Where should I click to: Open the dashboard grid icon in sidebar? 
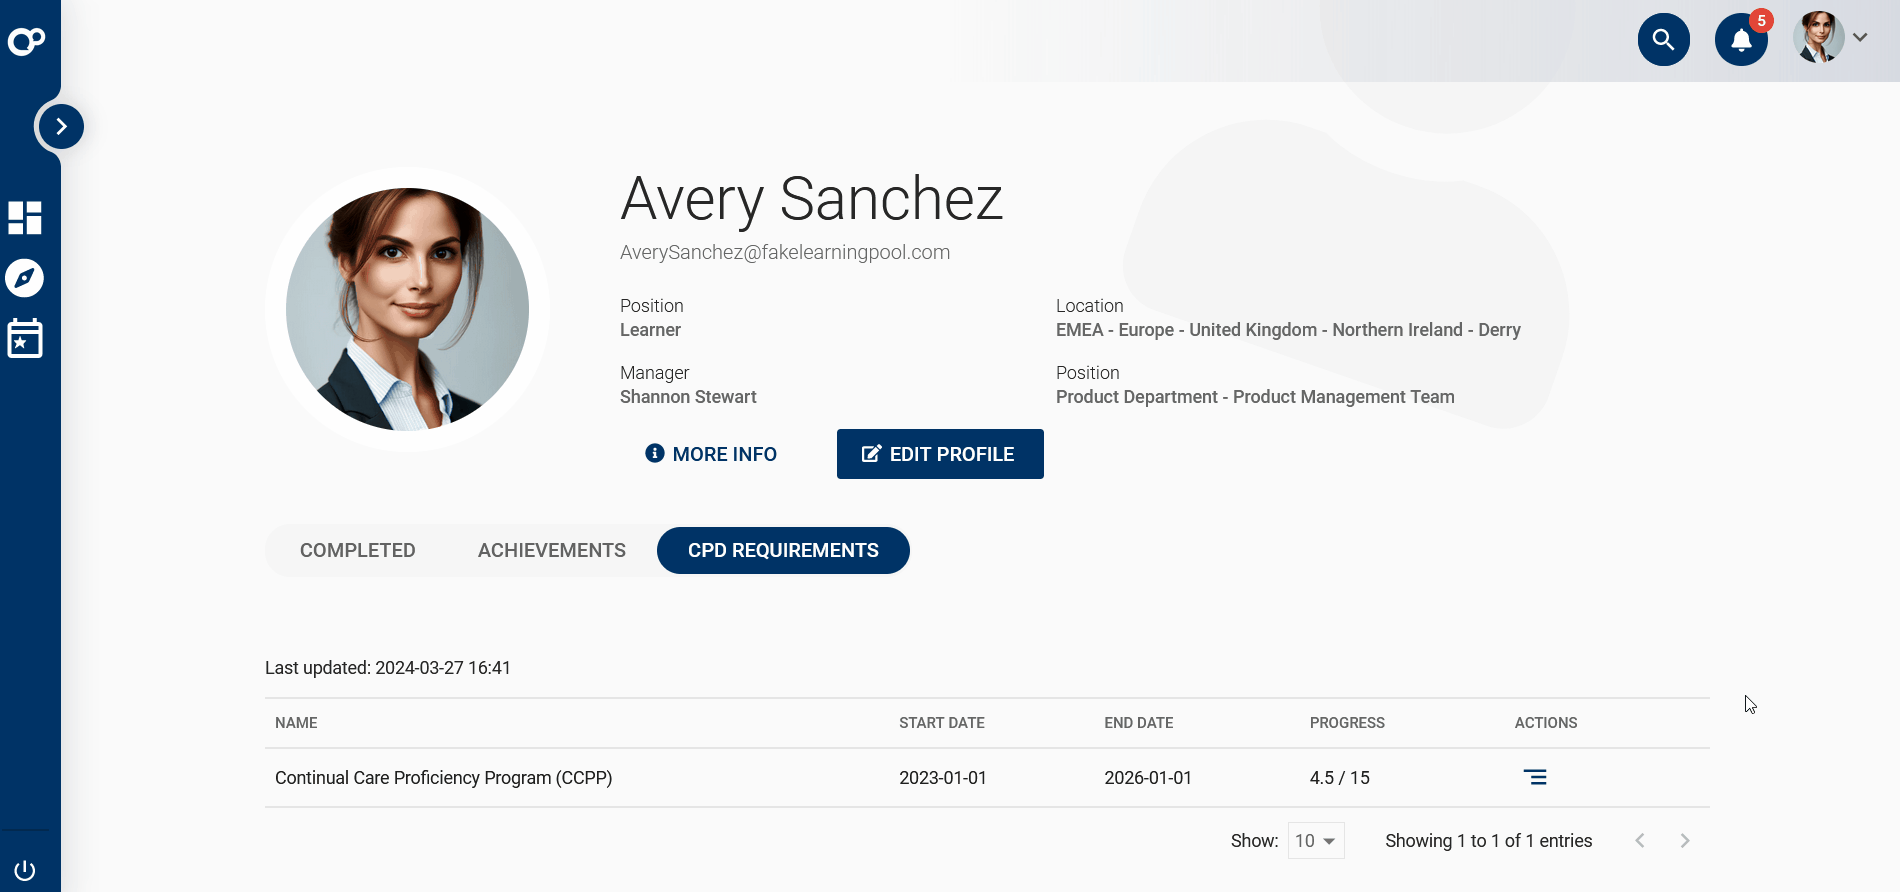(25, 217)
